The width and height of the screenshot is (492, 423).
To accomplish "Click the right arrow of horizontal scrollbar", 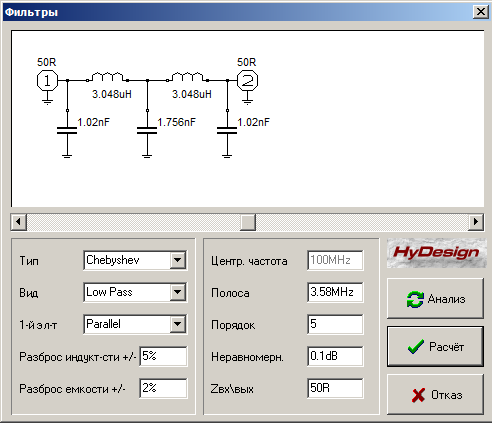I will 476,222.
